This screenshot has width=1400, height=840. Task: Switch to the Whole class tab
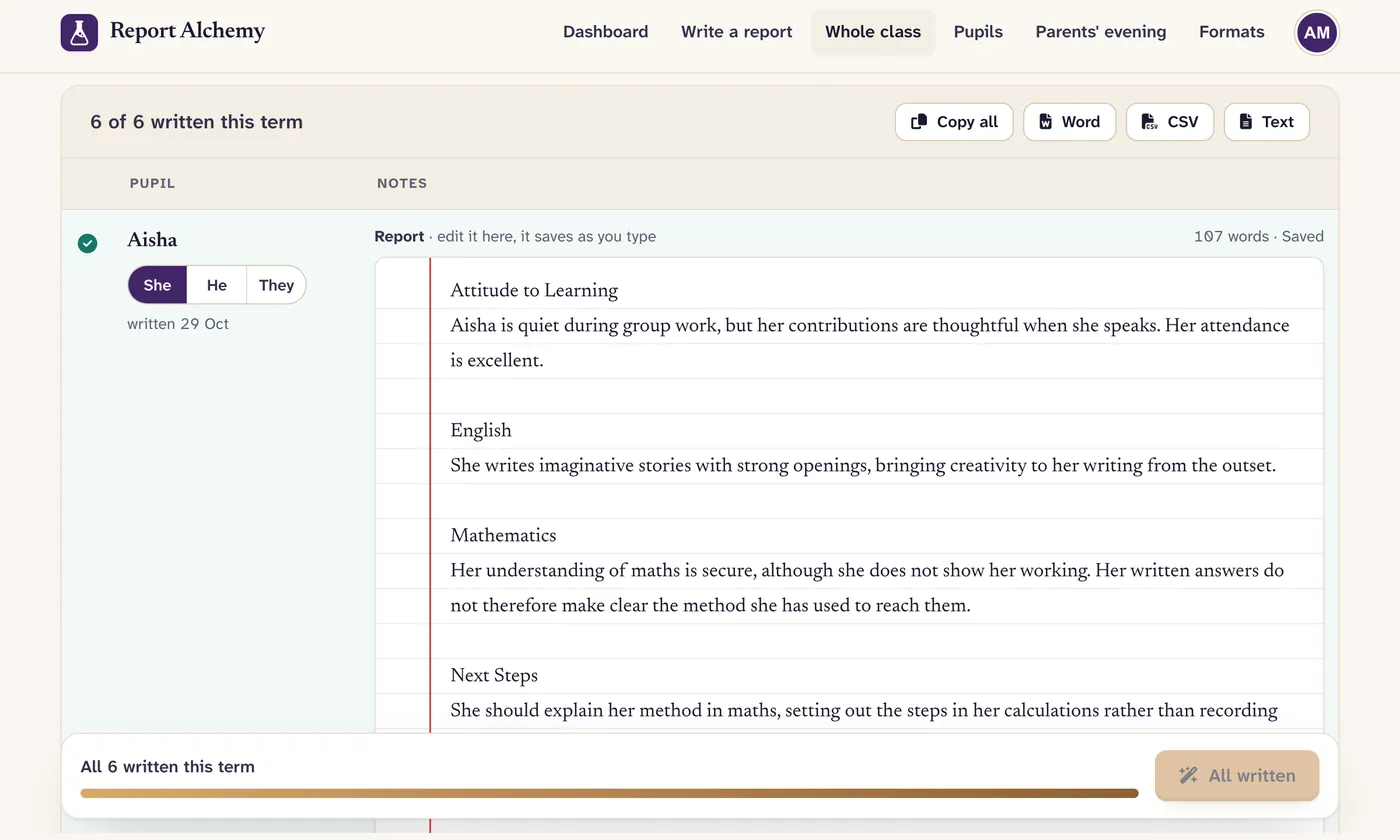pos(873,32)
